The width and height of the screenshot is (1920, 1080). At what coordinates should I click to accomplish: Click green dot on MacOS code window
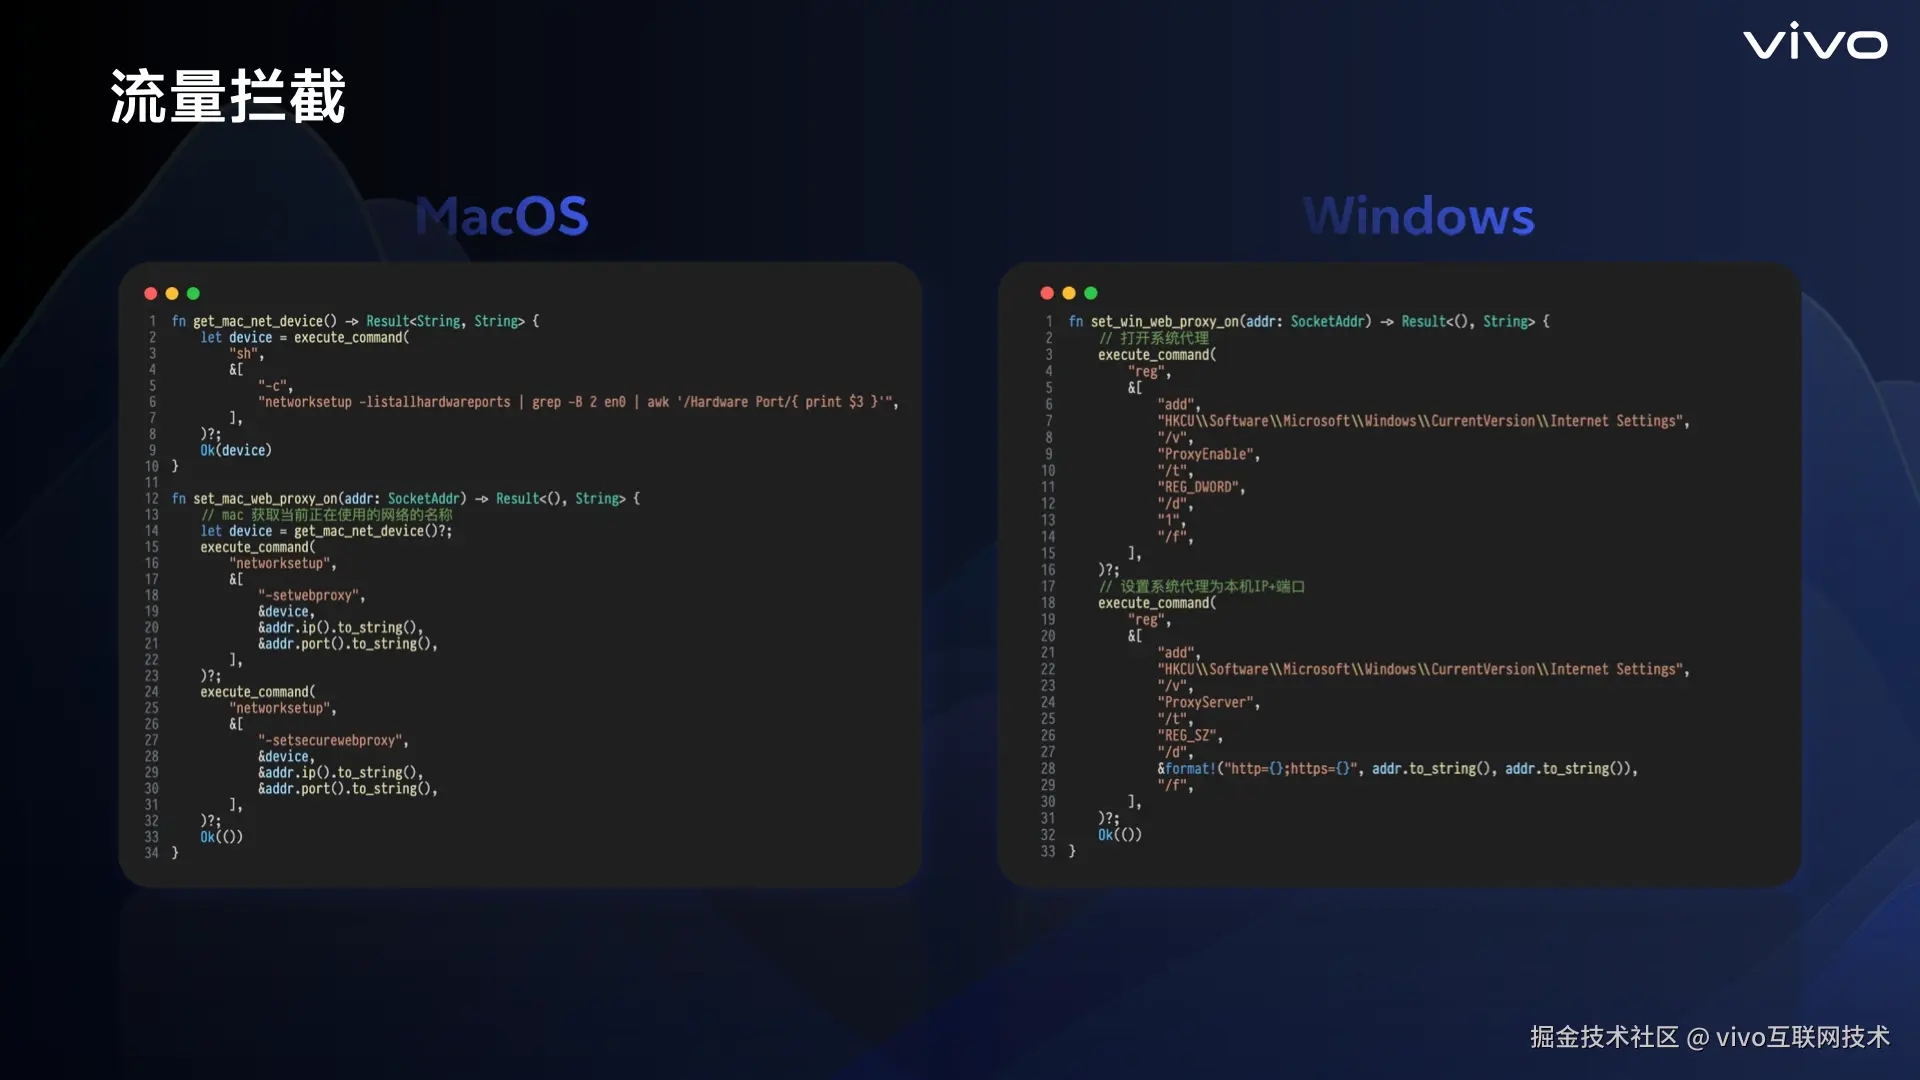pyautogui.click(x=193, y=293)
